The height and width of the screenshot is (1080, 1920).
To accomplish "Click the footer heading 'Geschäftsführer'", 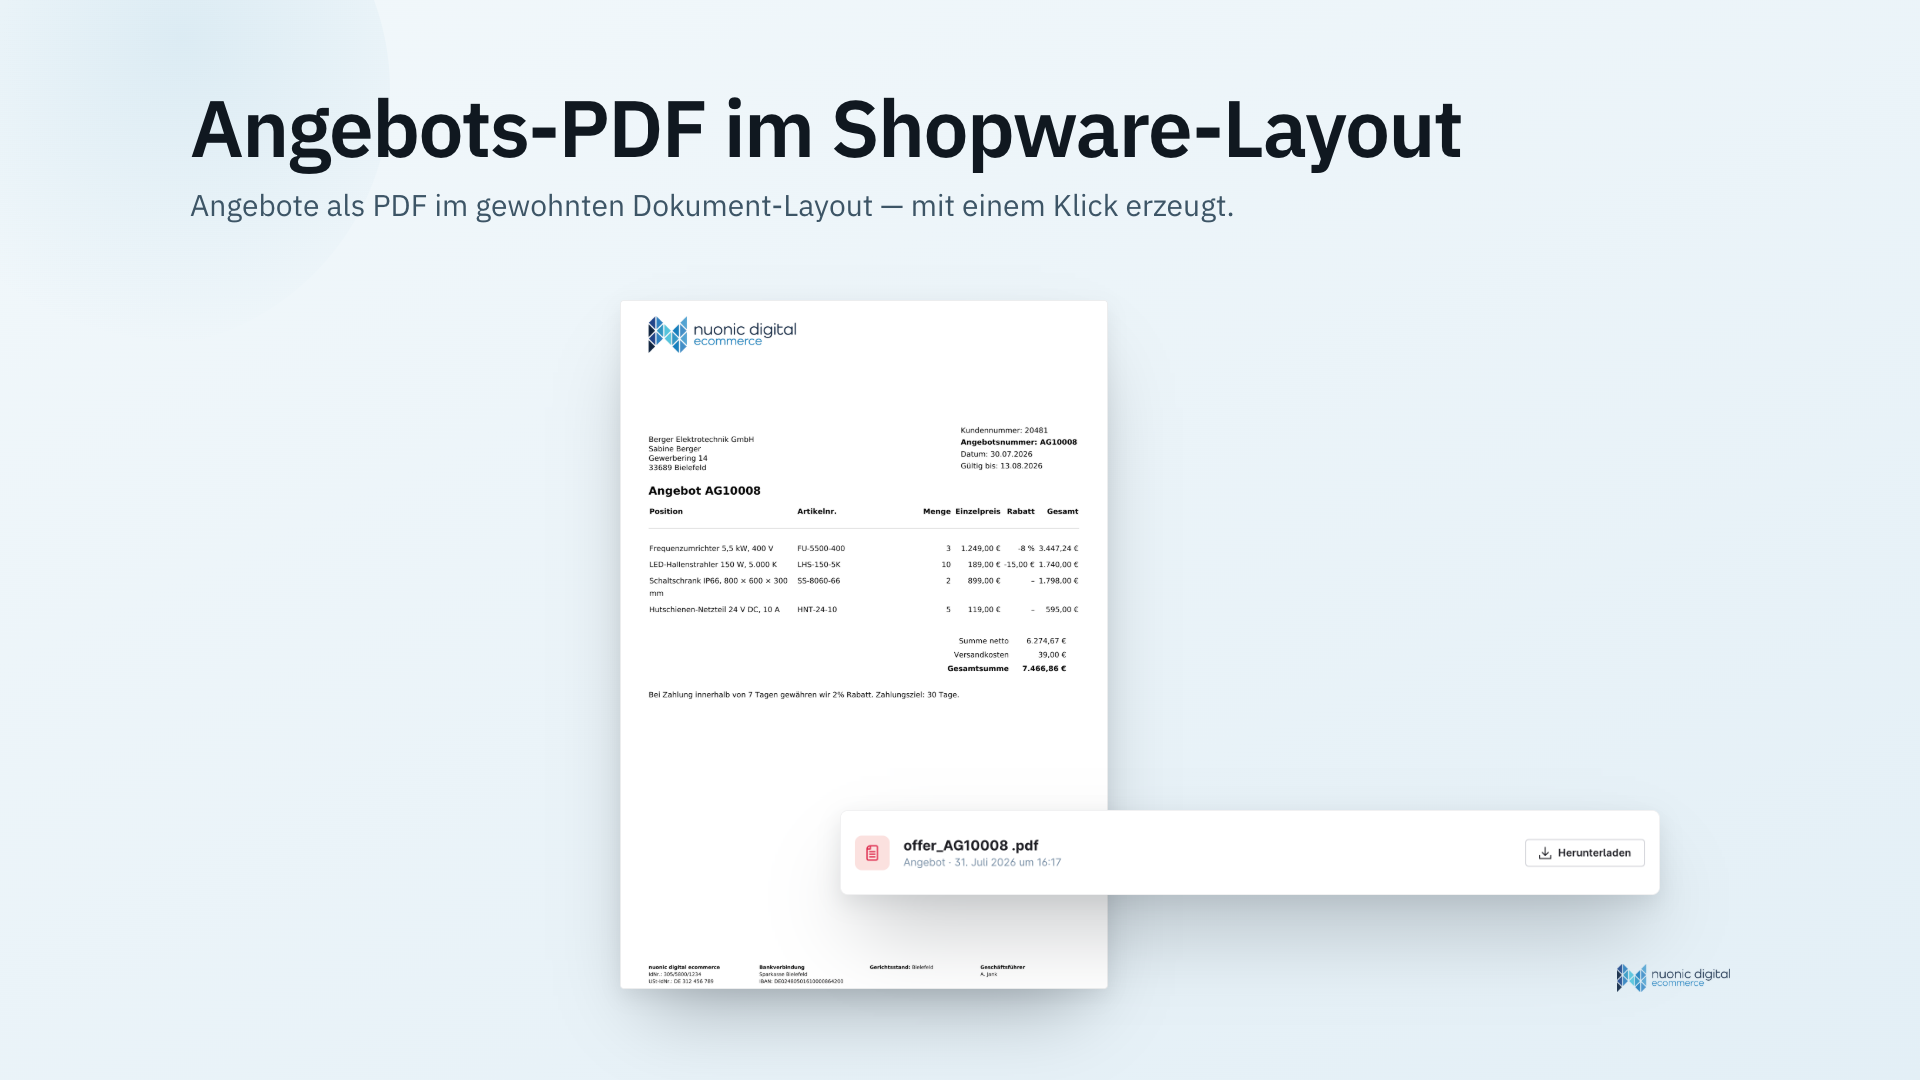I will pyautogui.click(x=1003, y=967).
